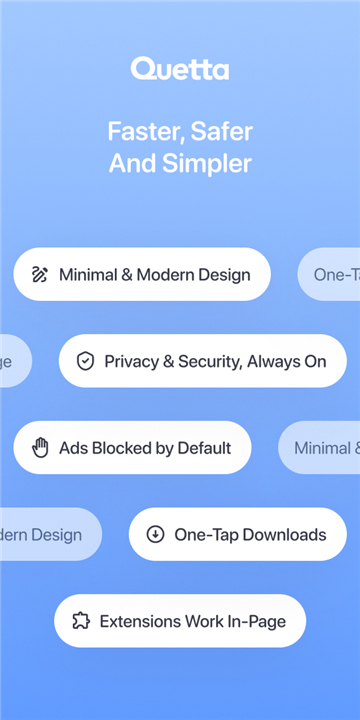Screen dimensions: 360x720
Task: Tap the pencil-ruler design icon
Action: click(40, 275)
